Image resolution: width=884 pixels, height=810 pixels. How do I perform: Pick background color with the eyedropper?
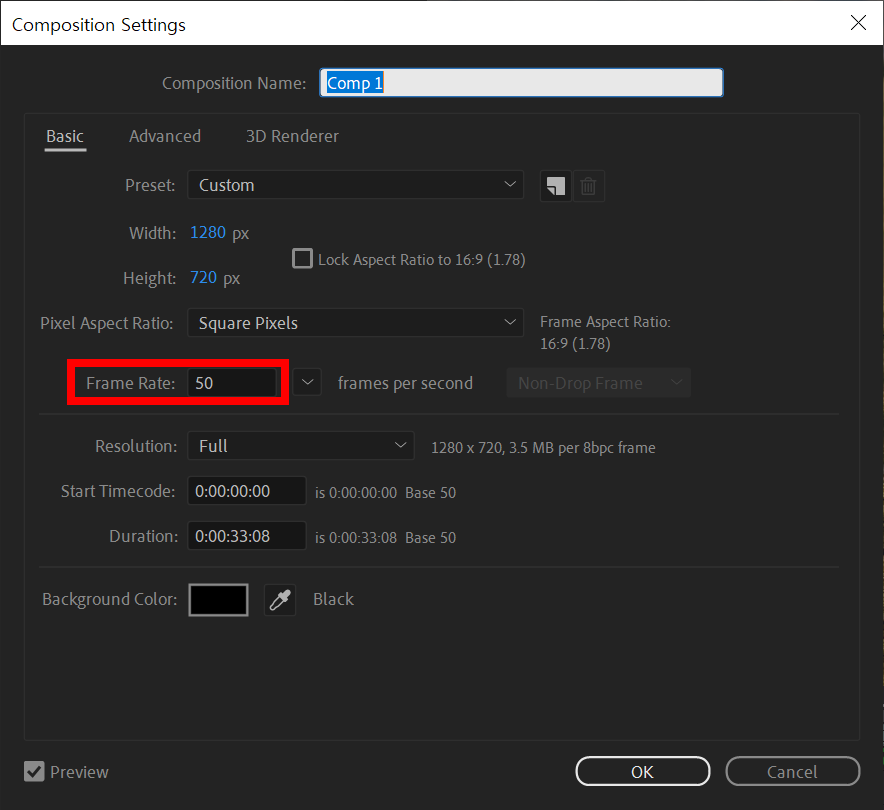(x=280, y=600)
